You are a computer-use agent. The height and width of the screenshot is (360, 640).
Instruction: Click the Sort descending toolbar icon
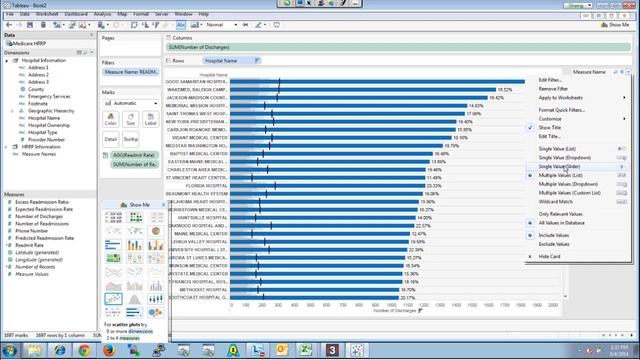click(156, 25)
